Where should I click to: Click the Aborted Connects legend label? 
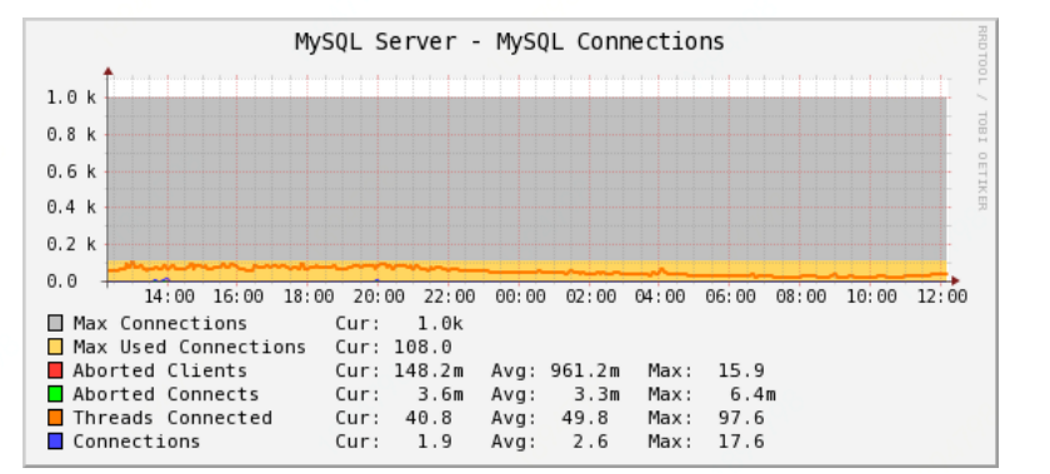(x=166, y=394)
